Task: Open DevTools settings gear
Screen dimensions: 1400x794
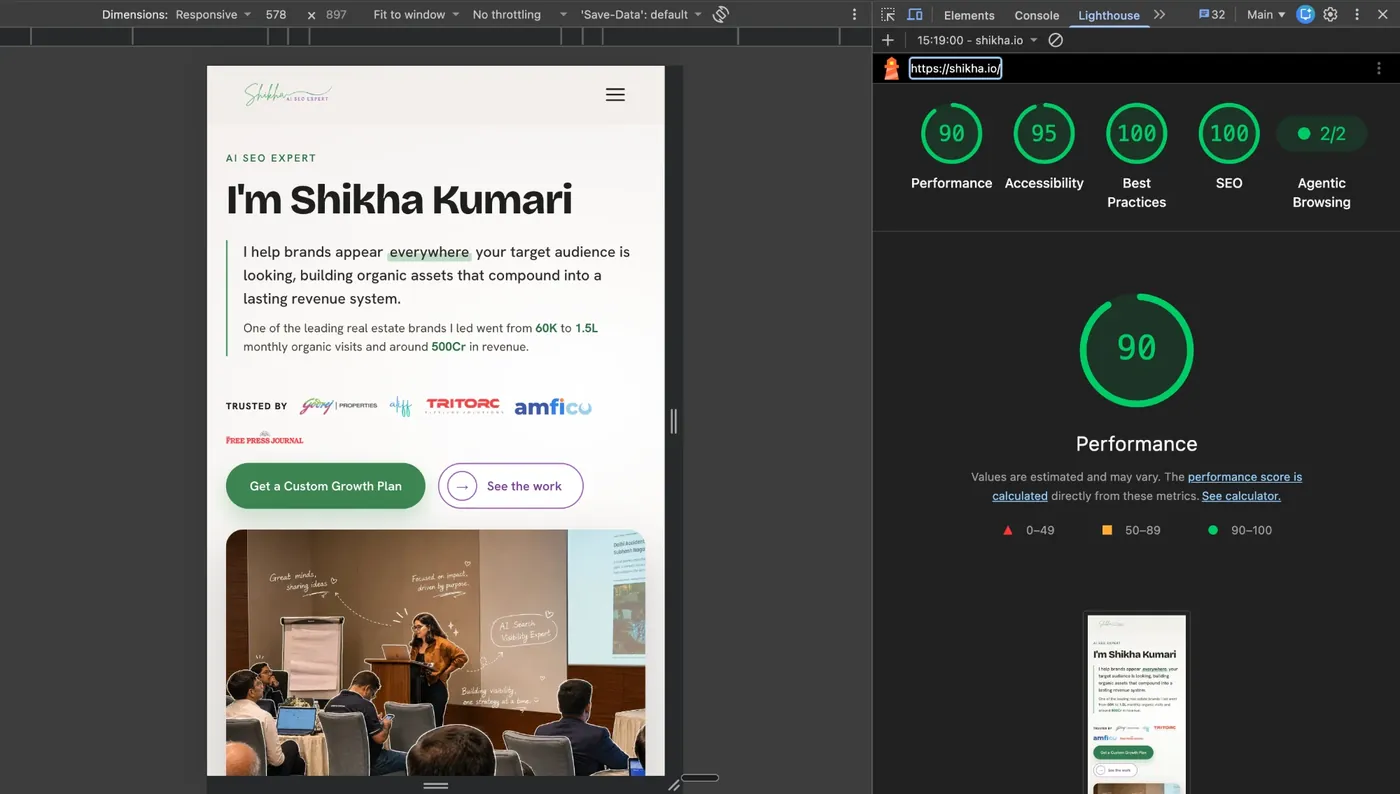Action: [x=1331, y=15]
